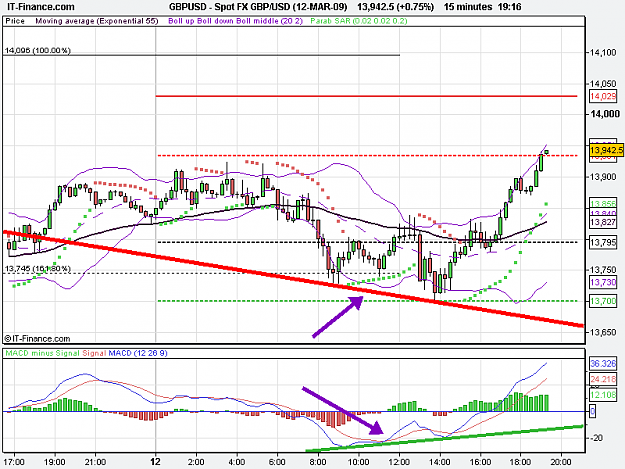This screenshot has width=625, height=469.
Task: Select the 13,795 price level tag
Action: pos(603,242)
